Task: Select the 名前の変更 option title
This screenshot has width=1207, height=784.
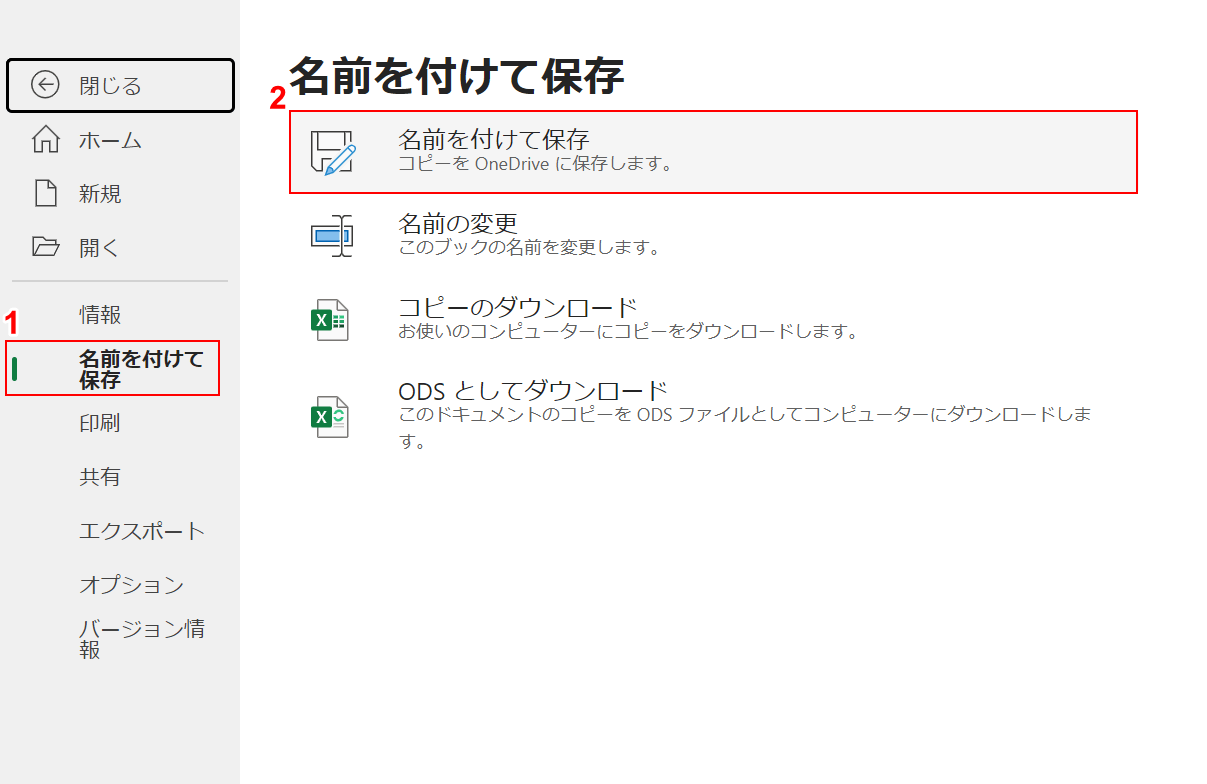Action: [x=457, y=223]
